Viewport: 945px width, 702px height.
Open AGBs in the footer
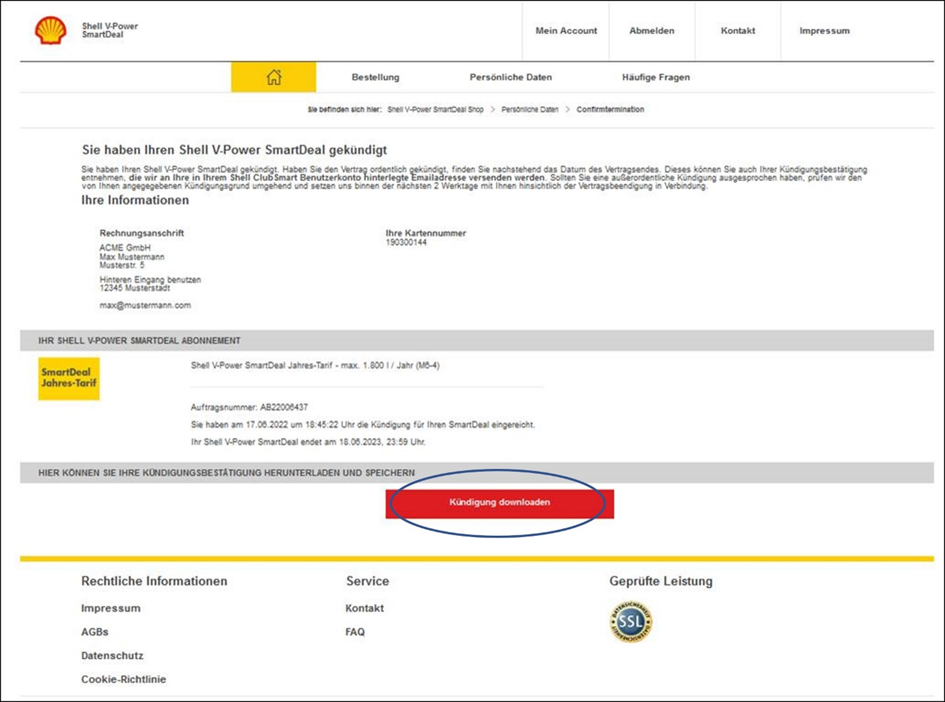(x=96, y=631)
